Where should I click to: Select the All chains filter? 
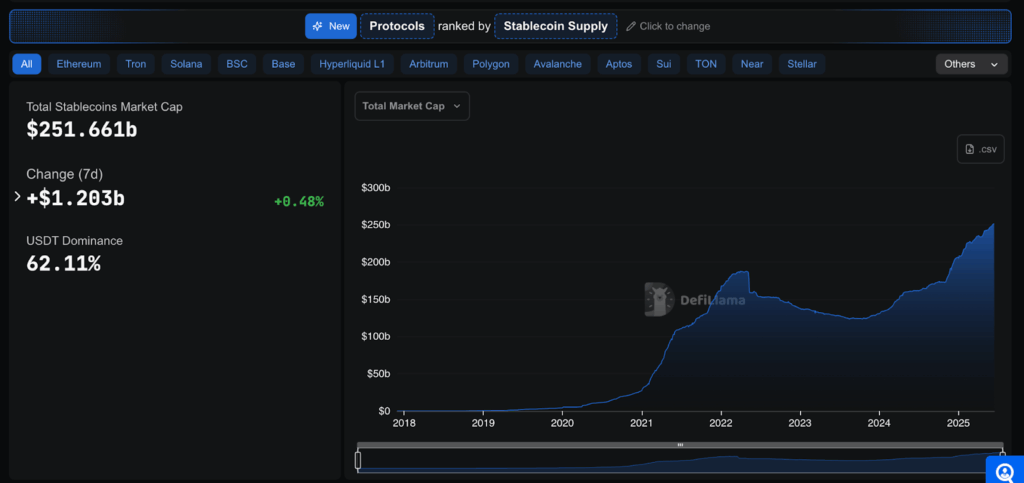pyautogui.click(x=27, y=64)
